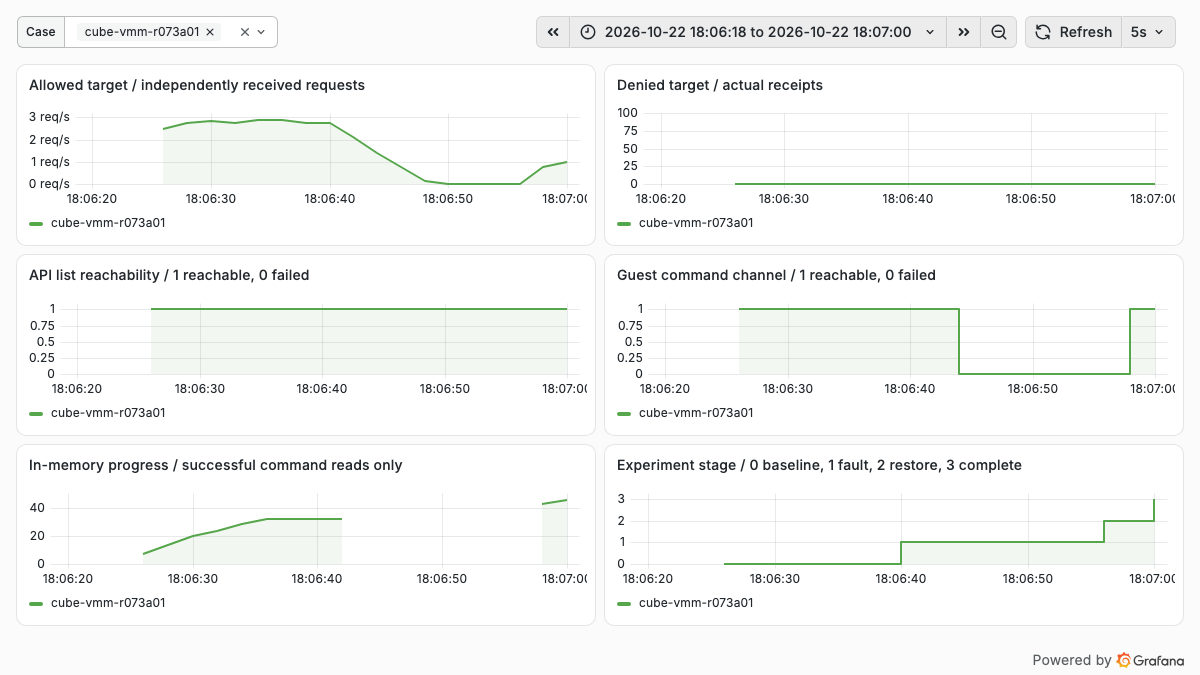The height and width of the screenshot is (675, 1200).
Task: Click 18:06:40 tick in Experiment stage panel
Action: coord(899,579)
